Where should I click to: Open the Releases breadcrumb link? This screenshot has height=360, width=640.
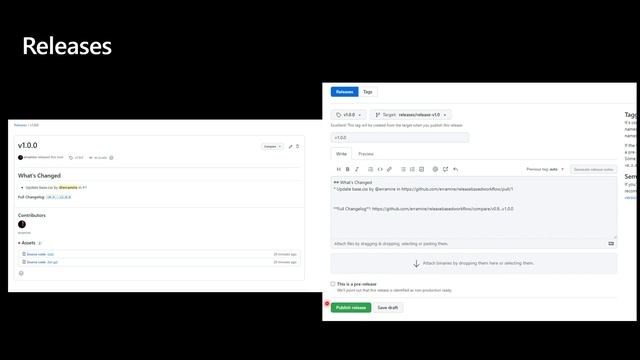(20, 125)
